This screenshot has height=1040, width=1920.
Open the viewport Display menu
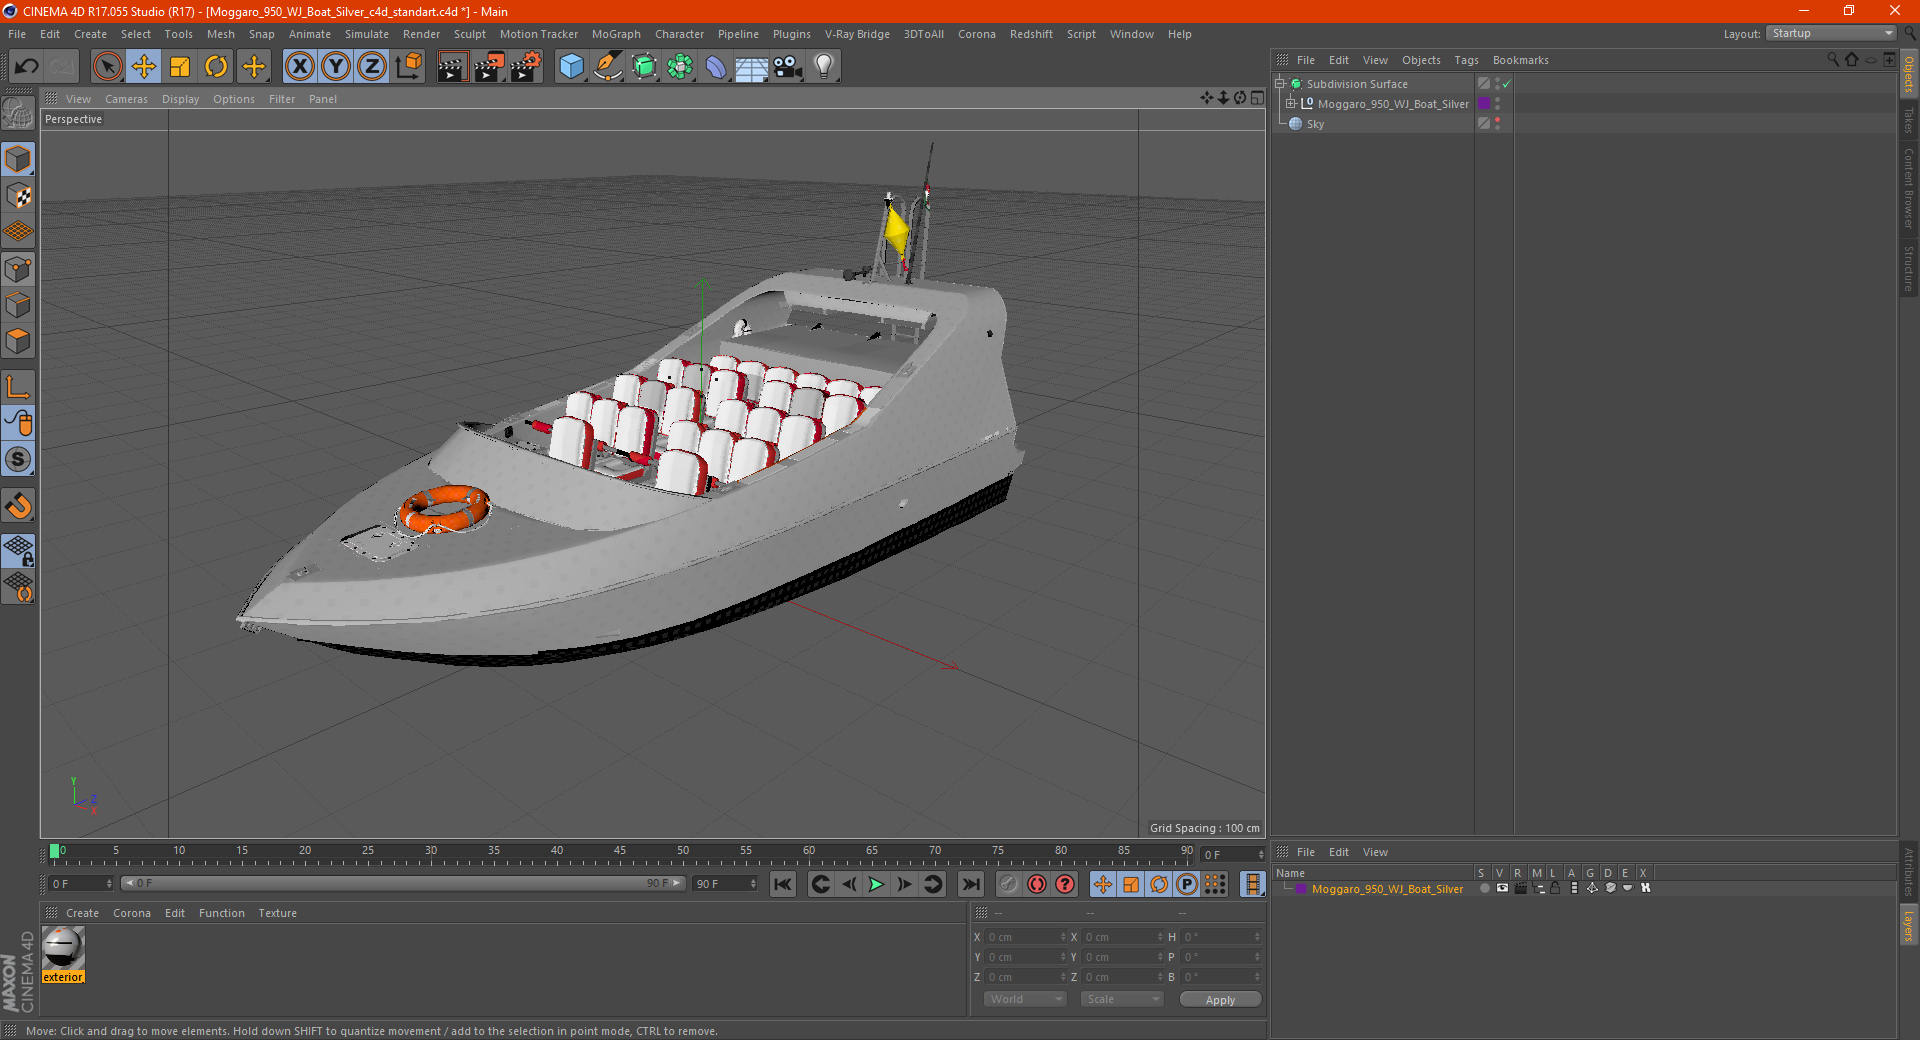click(180, 99)
